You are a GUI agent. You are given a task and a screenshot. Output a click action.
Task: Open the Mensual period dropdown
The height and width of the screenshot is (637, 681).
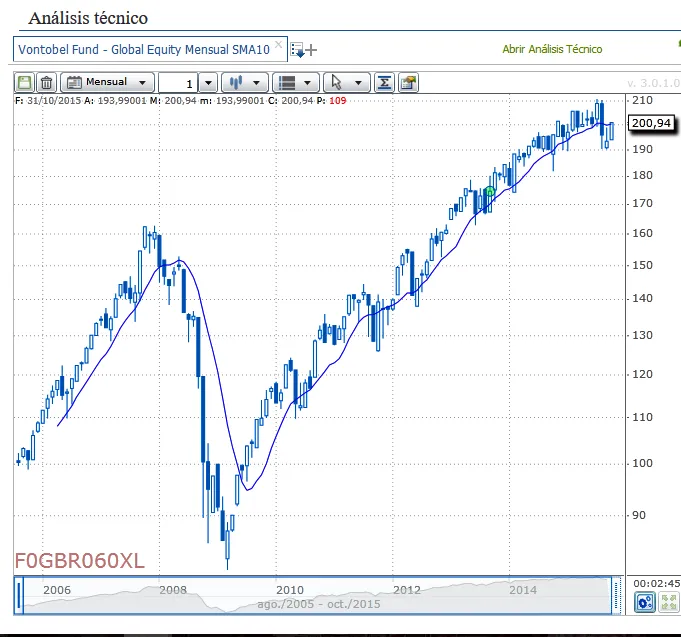point(108,82)
